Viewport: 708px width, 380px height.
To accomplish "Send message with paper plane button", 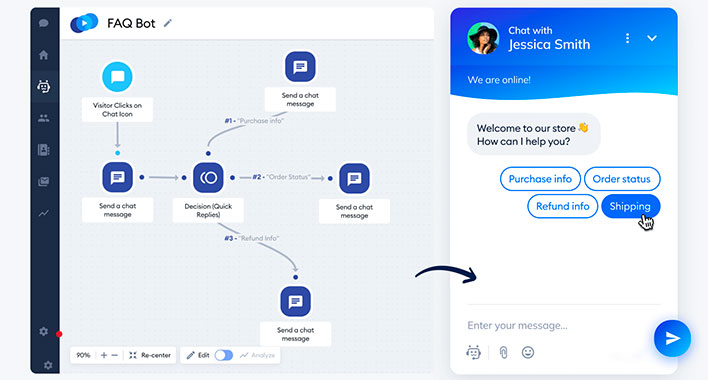I will [672, 338].
